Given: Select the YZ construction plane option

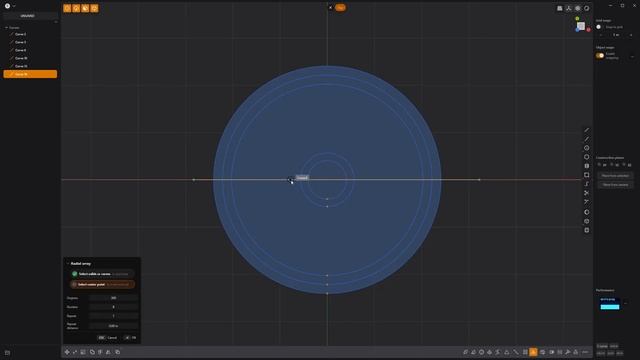Looking at the screenshot, I should coord(615,165).
